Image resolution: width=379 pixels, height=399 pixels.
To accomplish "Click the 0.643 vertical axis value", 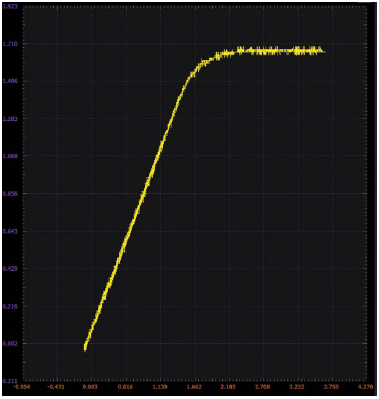I will point(8,231).
